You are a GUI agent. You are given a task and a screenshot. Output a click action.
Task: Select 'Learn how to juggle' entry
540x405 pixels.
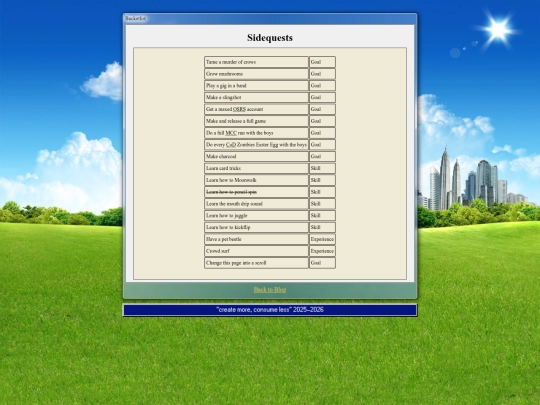[x=256, y=215]
